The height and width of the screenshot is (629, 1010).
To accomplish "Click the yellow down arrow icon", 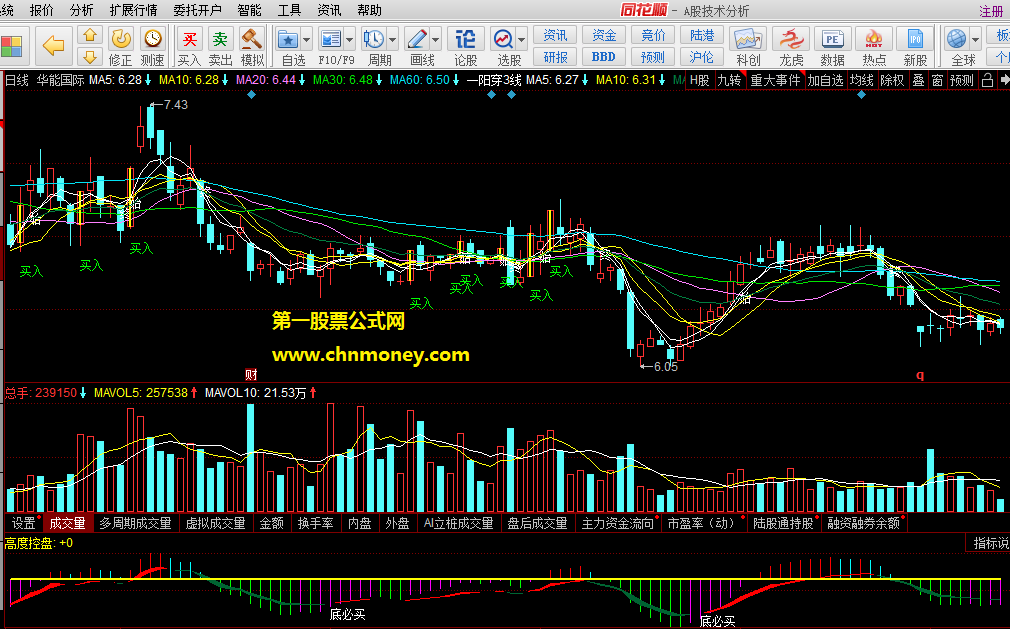I will click(x=90, y=57).
